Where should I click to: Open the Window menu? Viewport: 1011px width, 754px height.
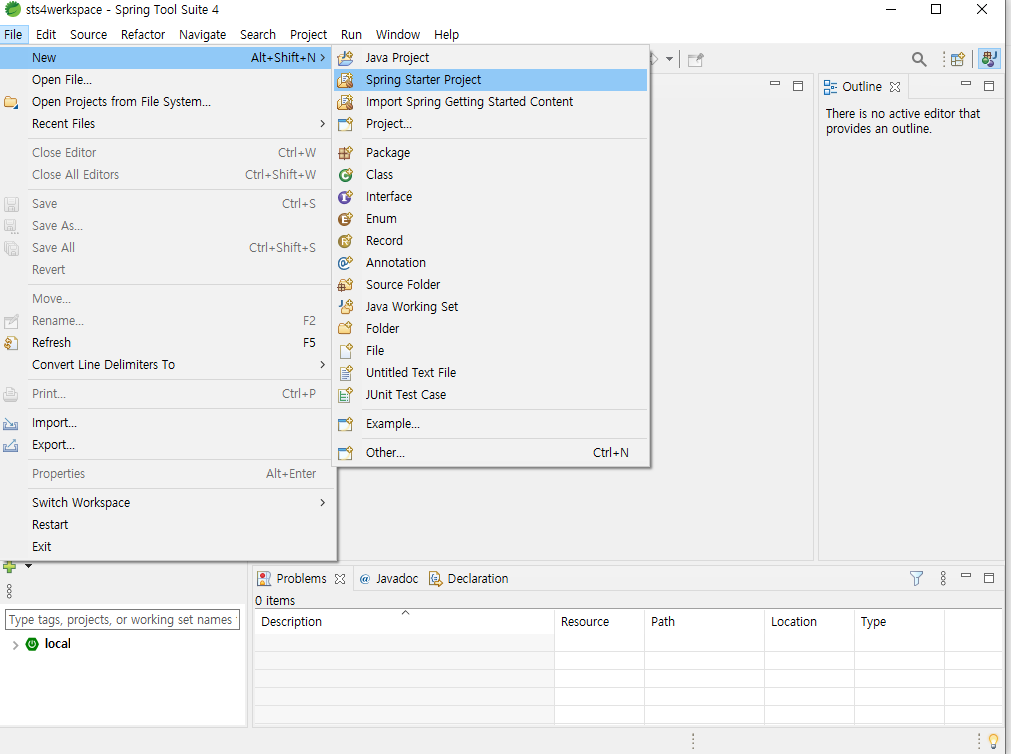click(398, 35)
